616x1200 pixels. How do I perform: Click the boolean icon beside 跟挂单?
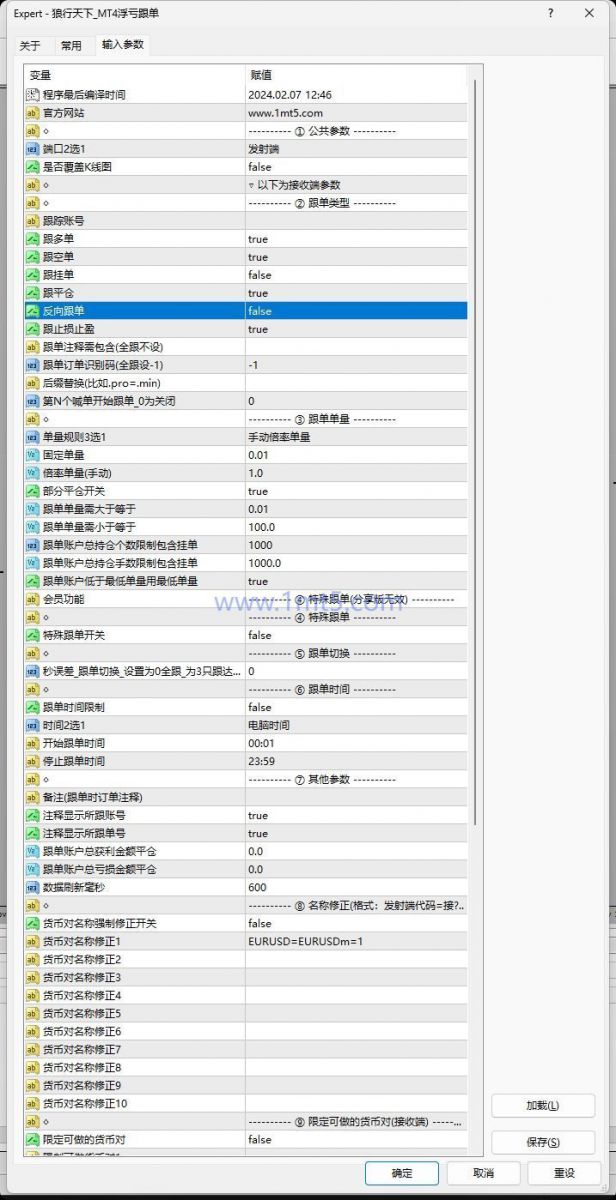(32, 275)
